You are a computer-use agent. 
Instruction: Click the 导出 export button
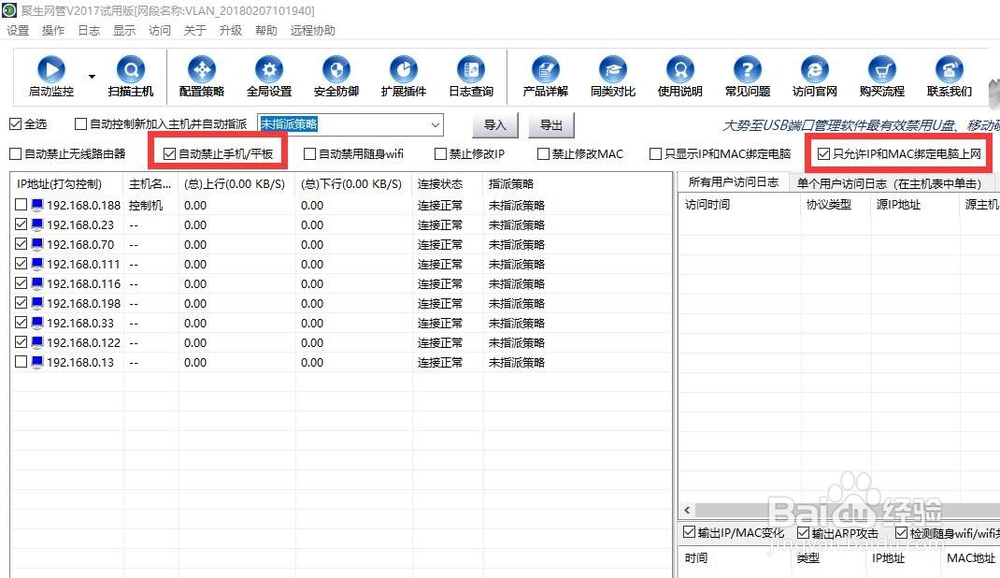point(551,125)
